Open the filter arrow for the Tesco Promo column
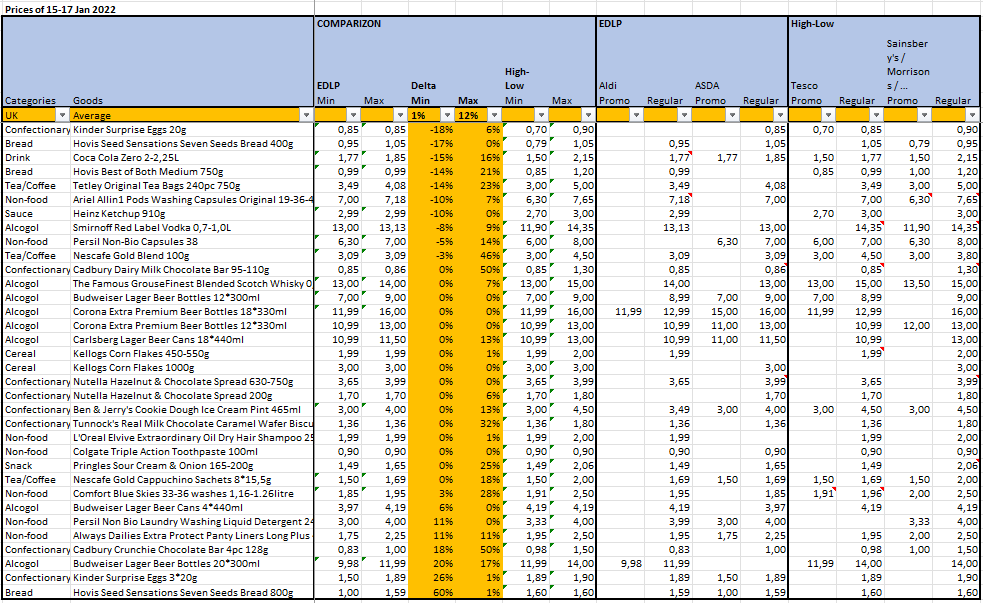This screenshot has width=983, height=603. pyautogui.click(x=828, y=115)
